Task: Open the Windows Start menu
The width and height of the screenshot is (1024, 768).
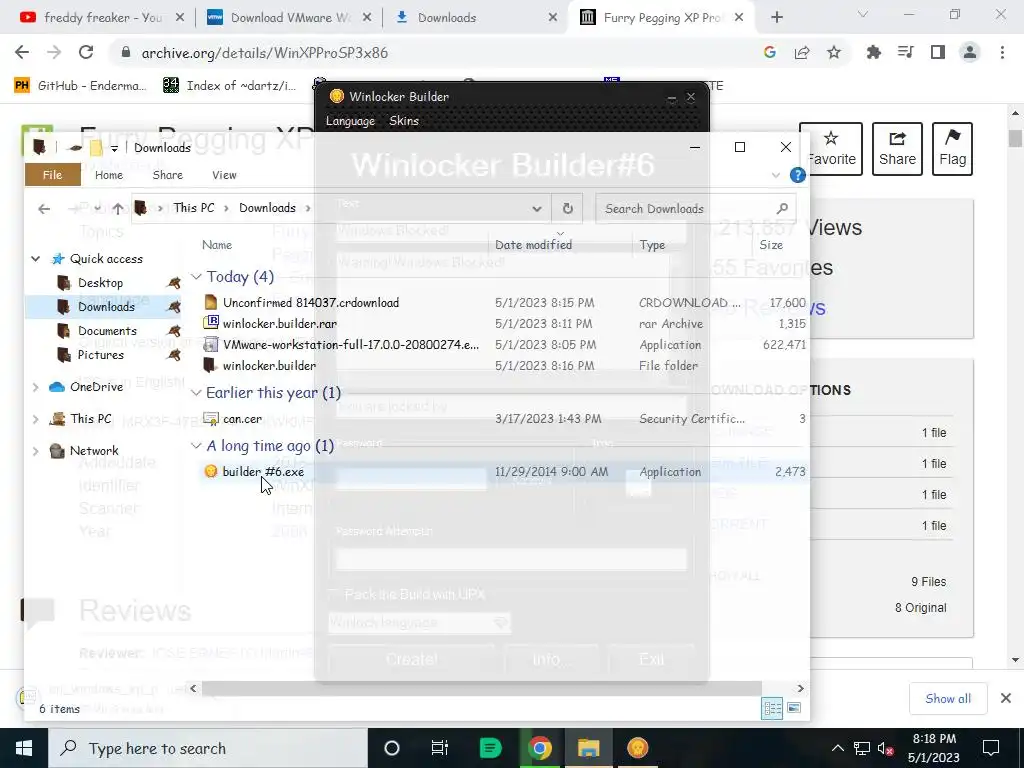Action: pos(24,748)
